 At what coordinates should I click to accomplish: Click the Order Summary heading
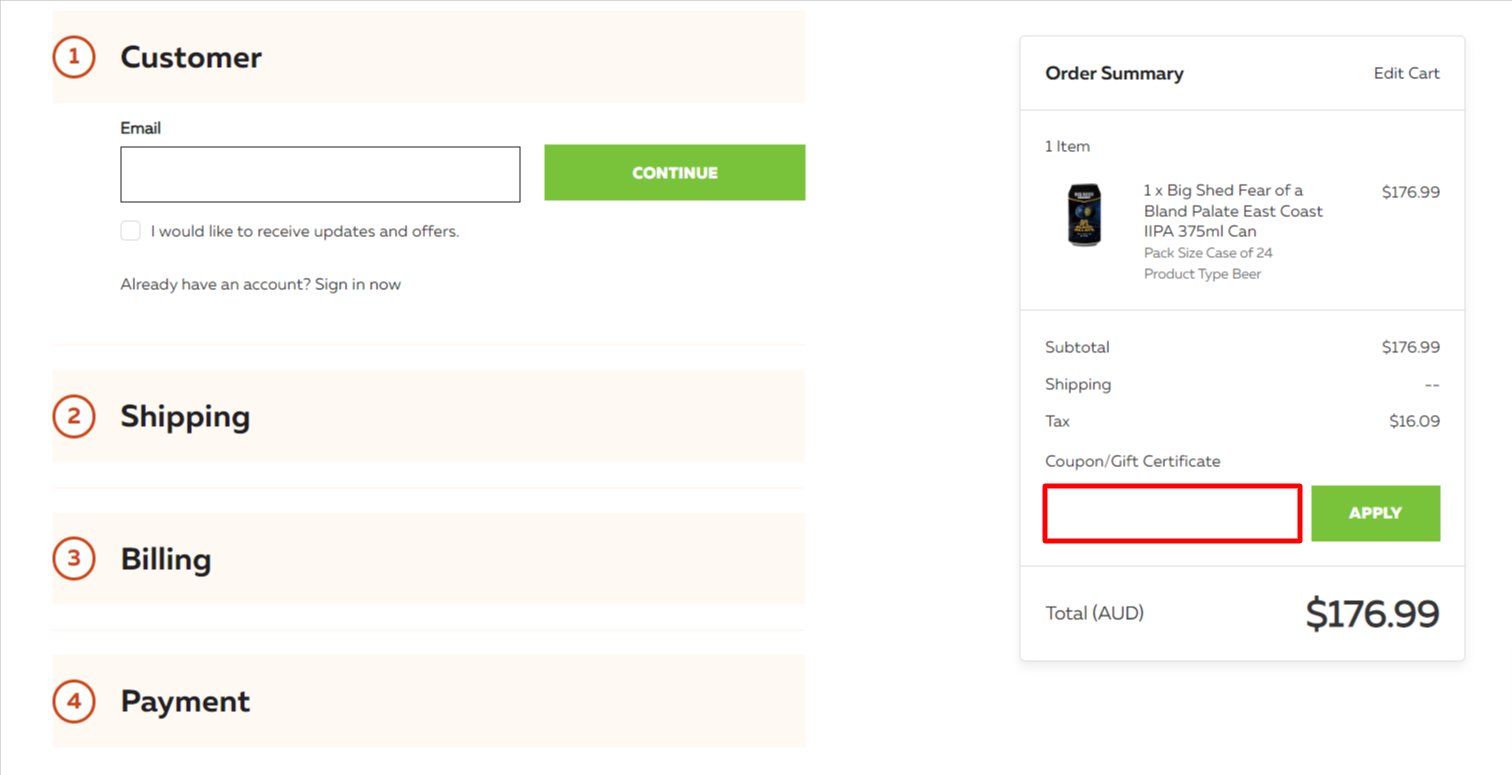point(1114,73)
